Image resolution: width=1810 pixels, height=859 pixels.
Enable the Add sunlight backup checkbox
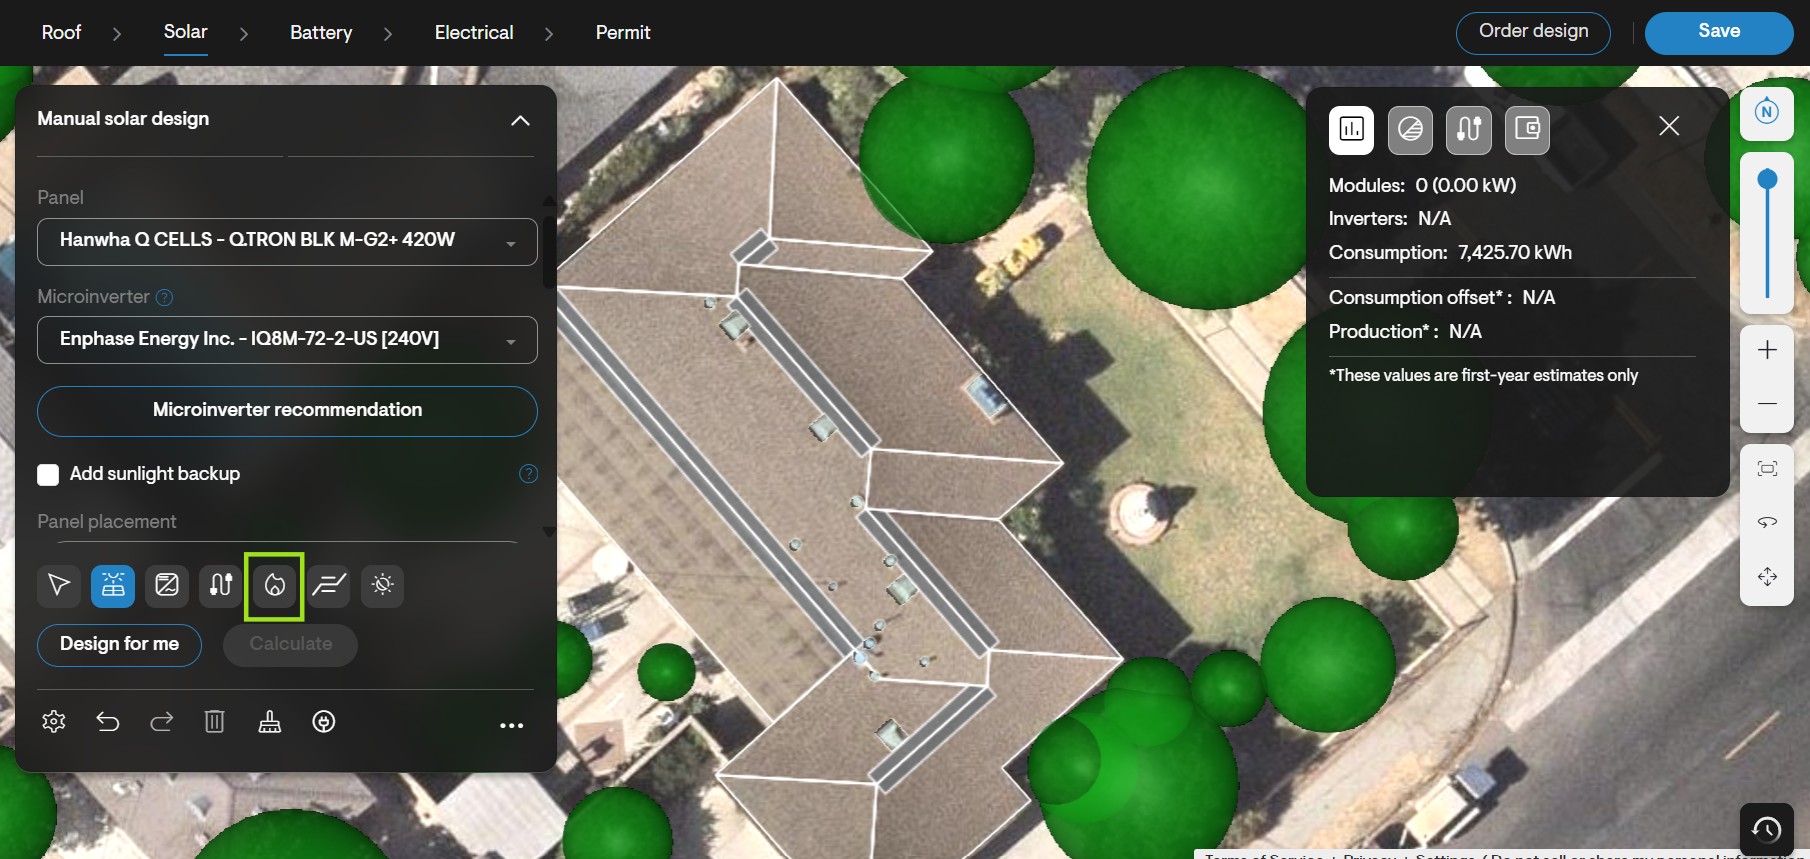(x=48, y=475)
